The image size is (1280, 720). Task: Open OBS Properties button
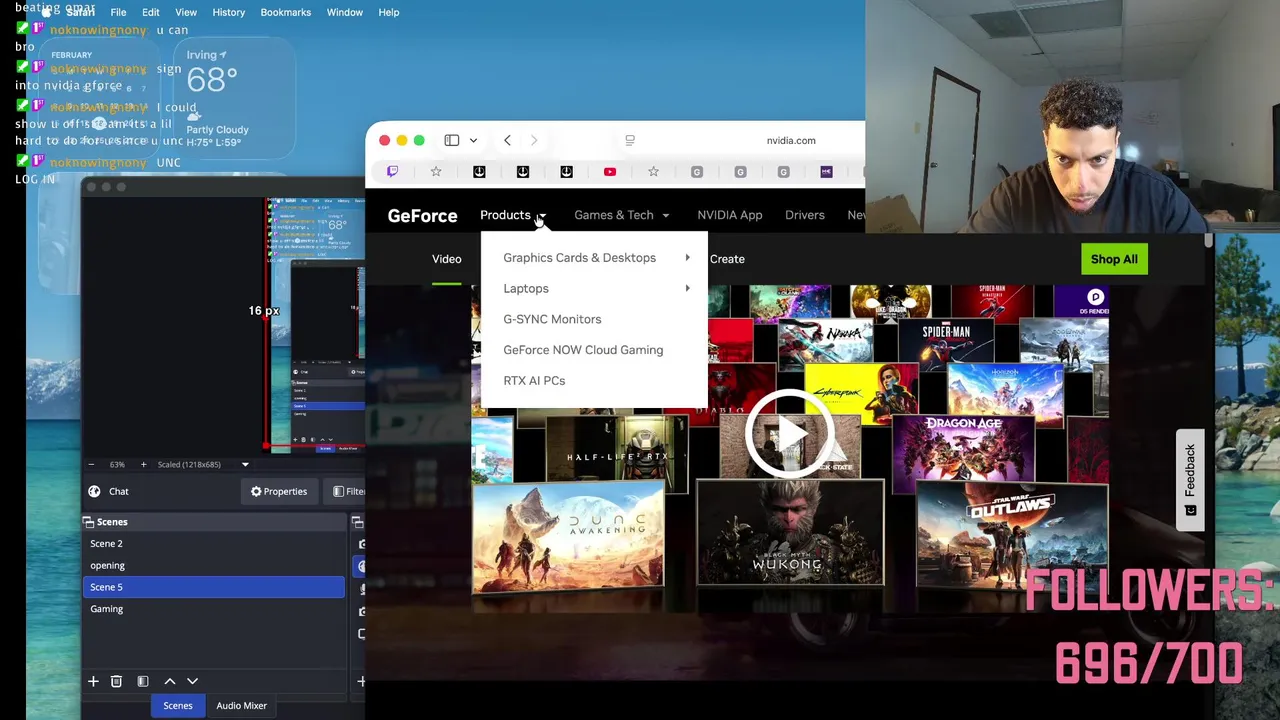pos(279,491)
